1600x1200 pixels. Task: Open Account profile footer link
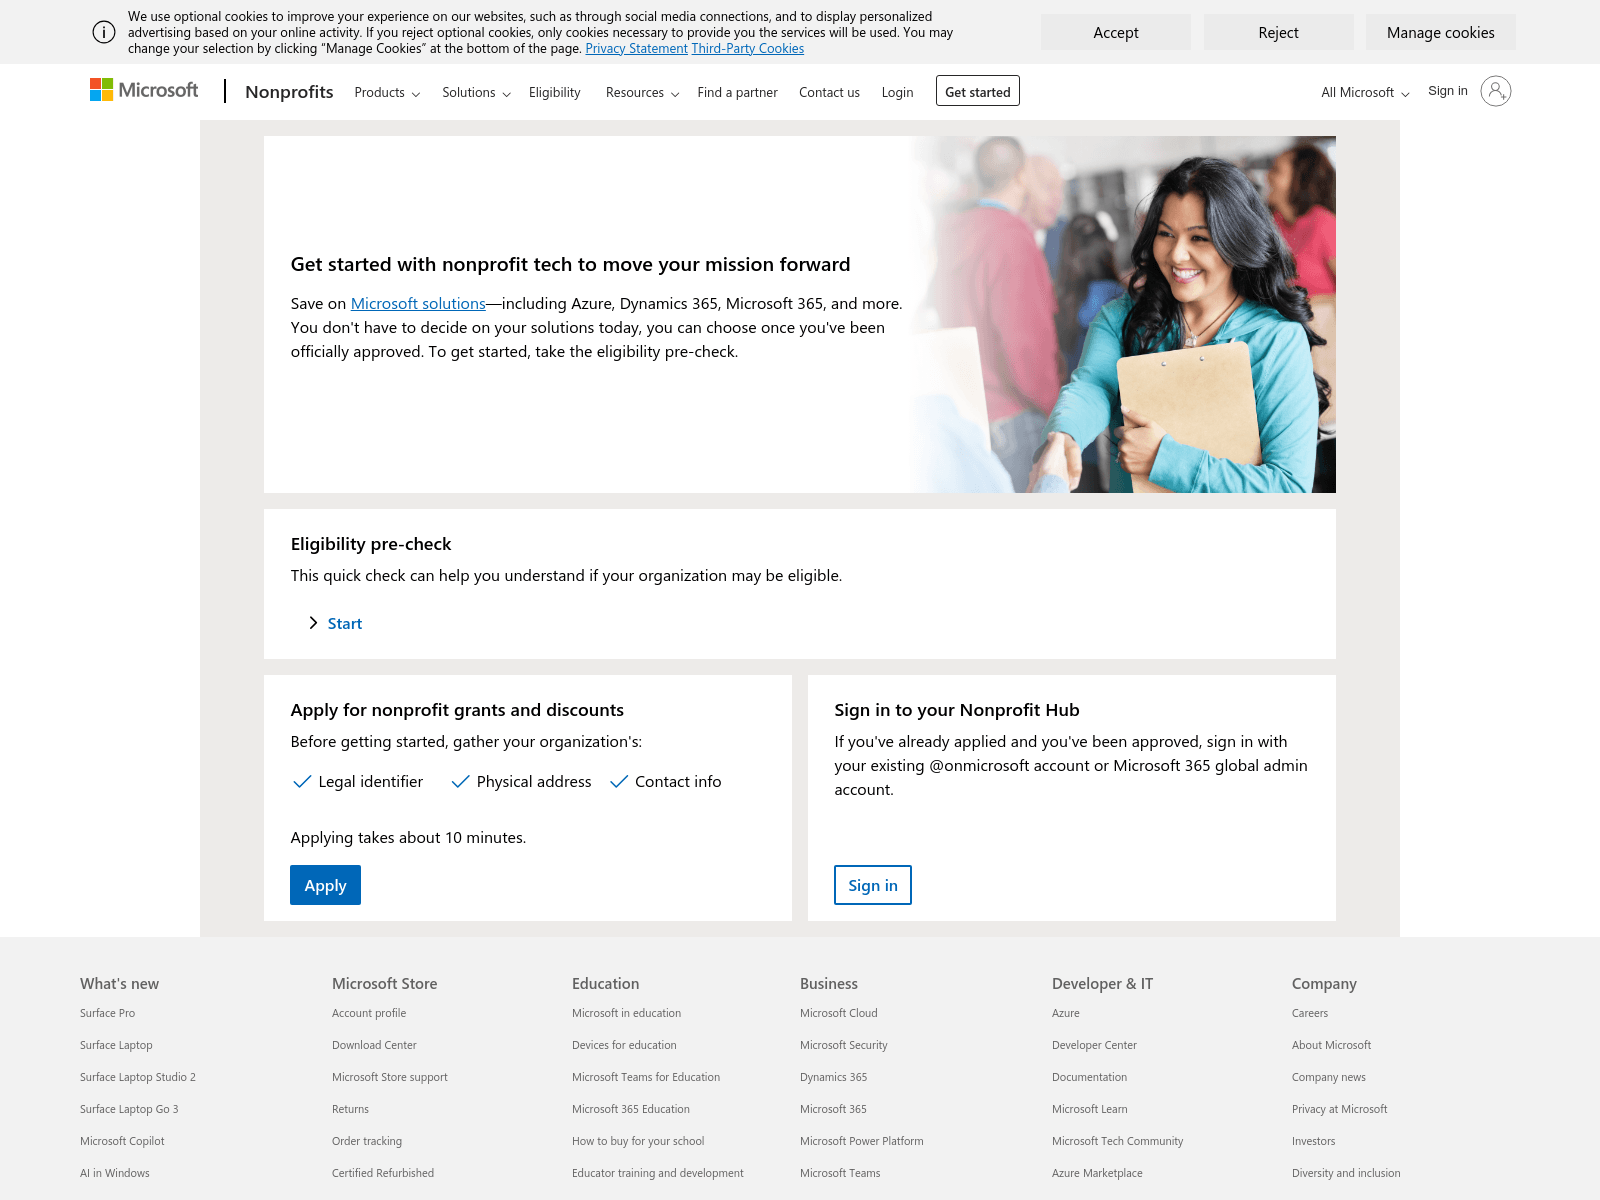369,1013
